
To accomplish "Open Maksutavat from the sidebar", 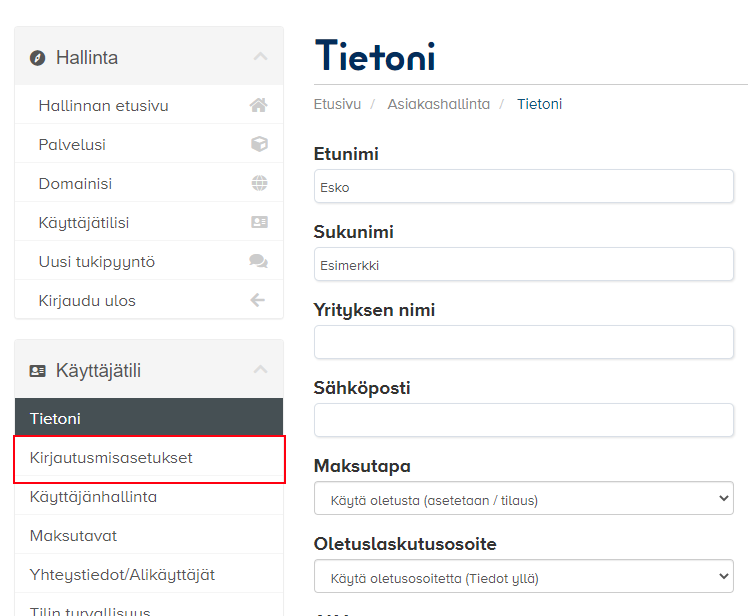I will pos(73,536).
